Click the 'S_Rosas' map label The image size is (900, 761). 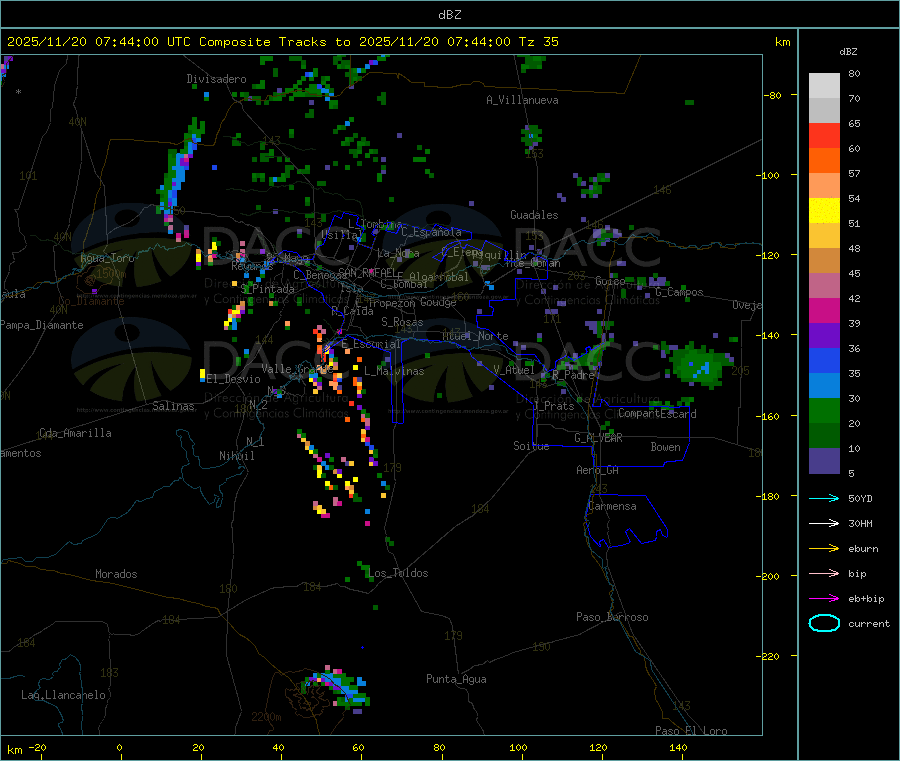(402, 322)
